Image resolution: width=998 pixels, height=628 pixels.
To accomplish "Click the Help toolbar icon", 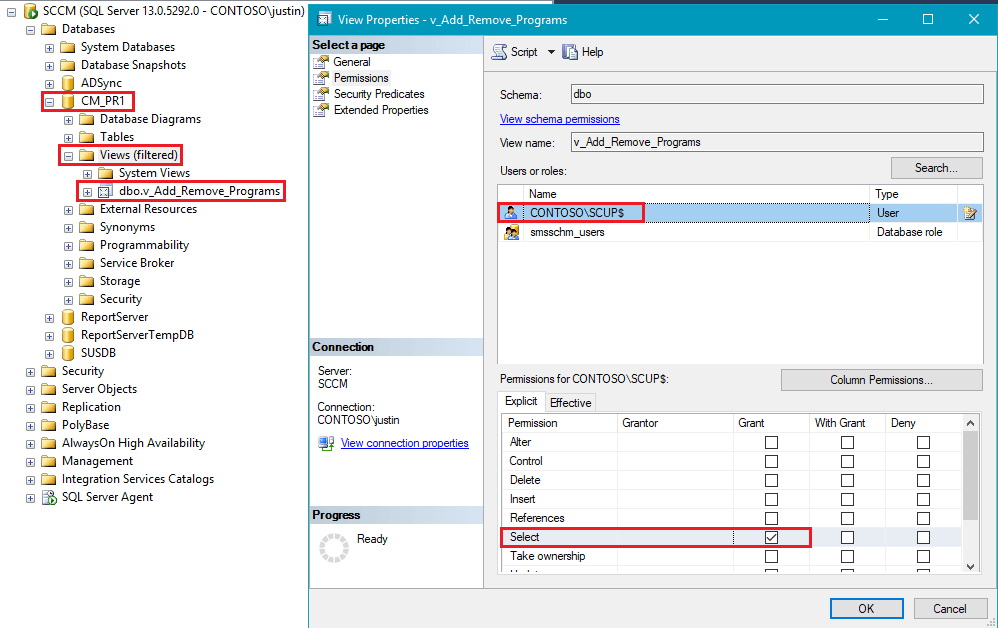I will pos(570,52).
